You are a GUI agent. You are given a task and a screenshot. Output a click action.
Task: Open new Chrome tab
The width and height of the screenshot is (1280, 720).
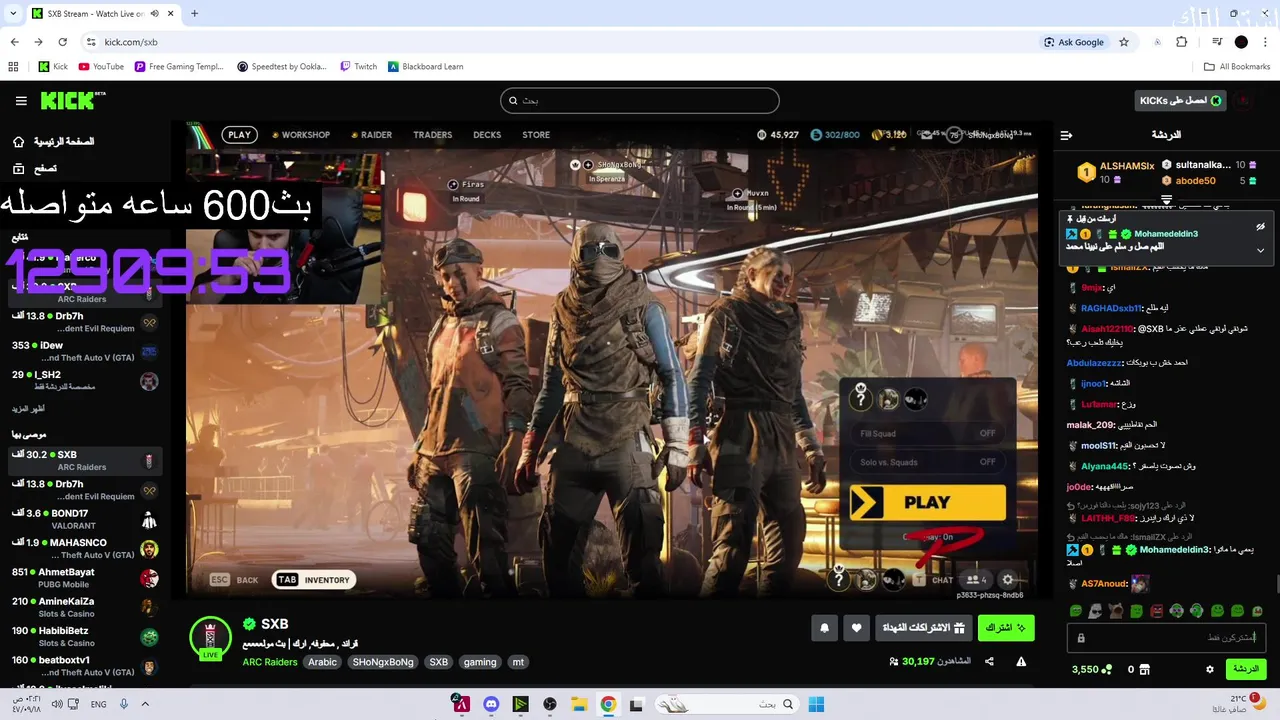click(x=194, y=14)
